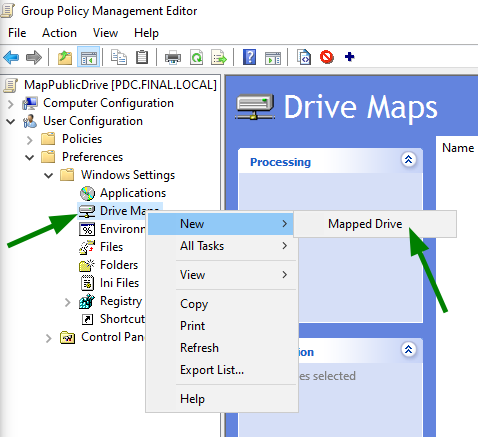Click the Applications disc icon in tree

click(87, 193)
